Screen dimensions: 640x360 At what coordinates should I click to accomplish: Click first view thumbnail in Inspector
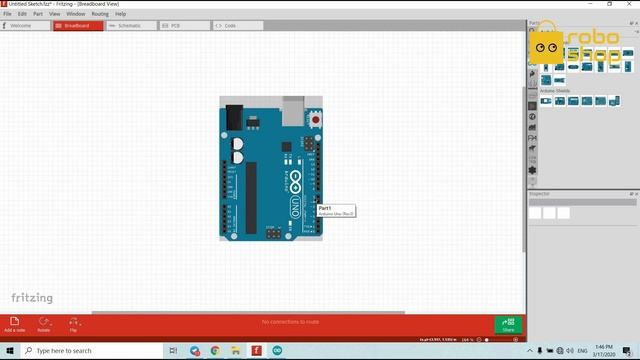(535, 213)
